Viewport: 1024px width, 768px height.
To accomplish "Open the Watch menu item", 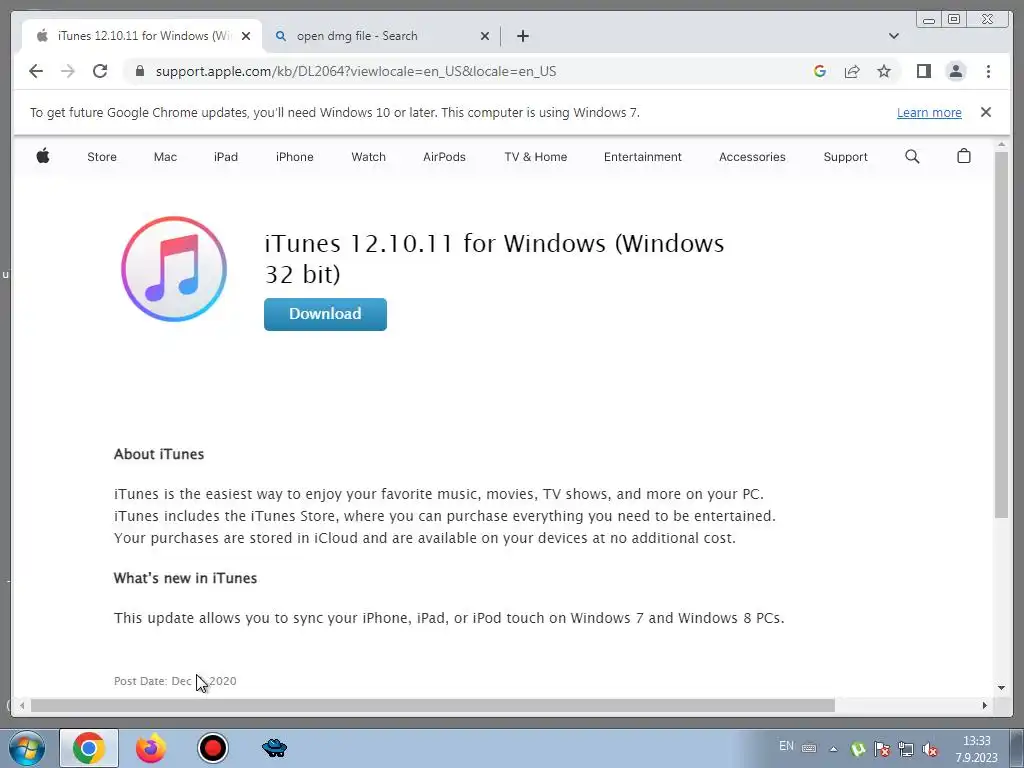I will point(368,157).
